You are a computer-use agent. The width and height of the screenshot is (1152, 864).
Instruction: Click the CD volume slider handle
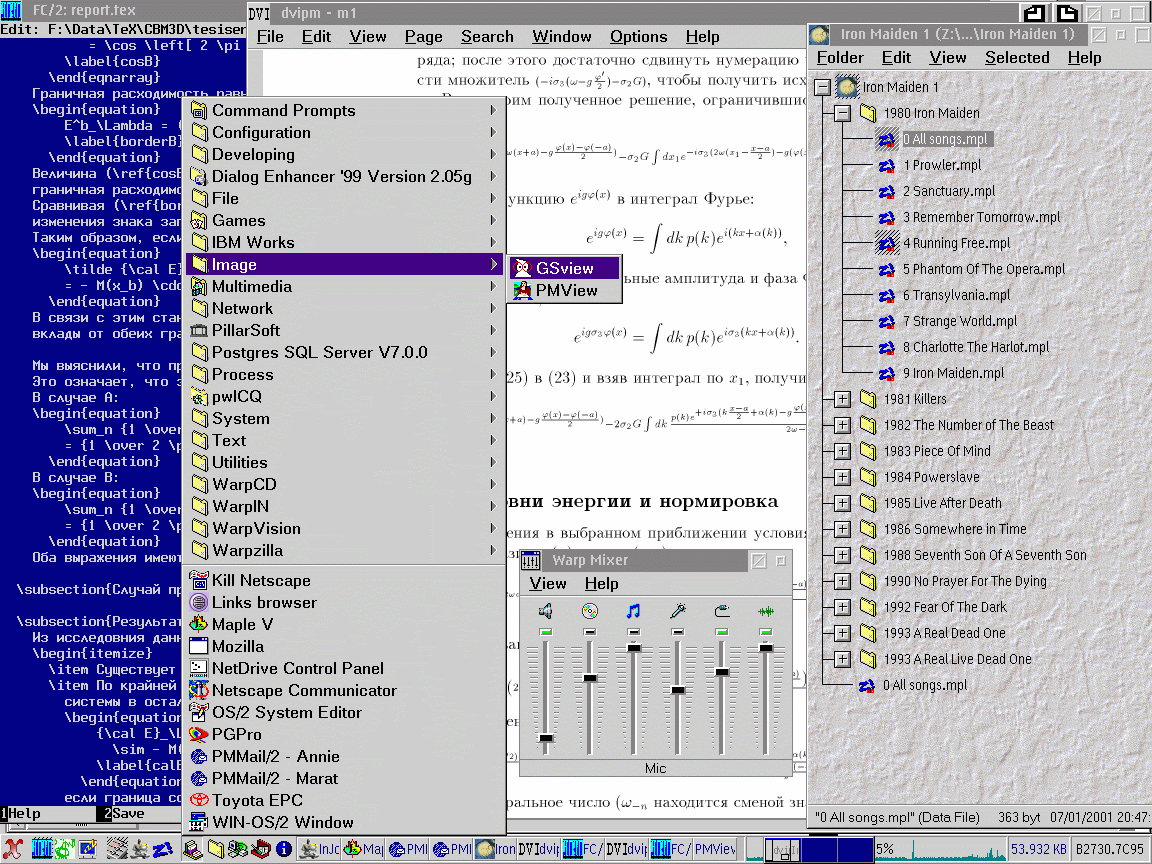pos(589,677)
